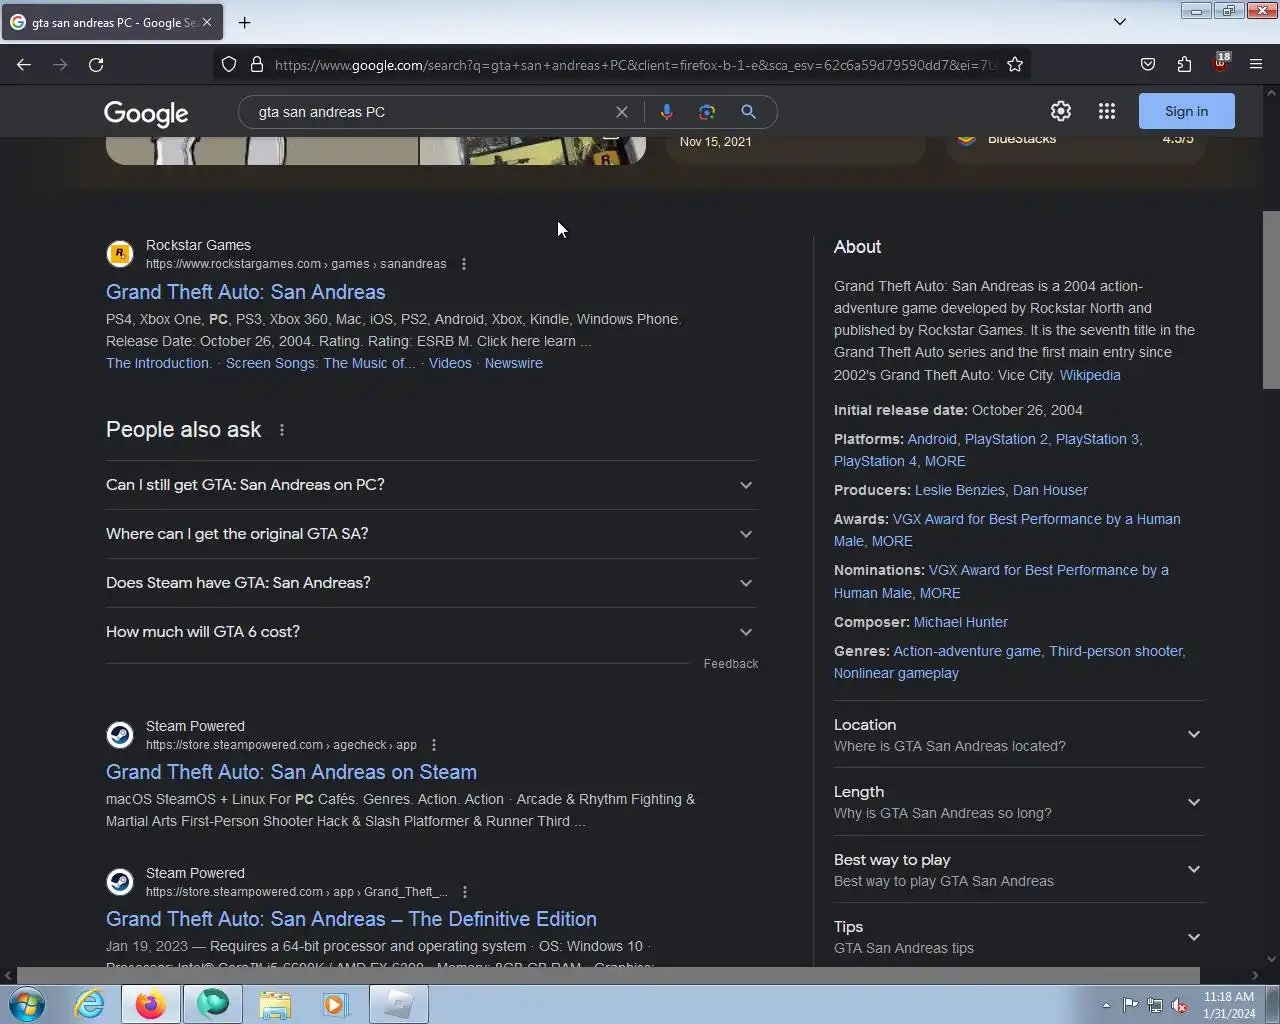Image resolution: width=1280 pixels, height=1024 pixels.
Task: Expand 'Does Steam have GTA: San Andreas?'
Action: click(431, 583)
